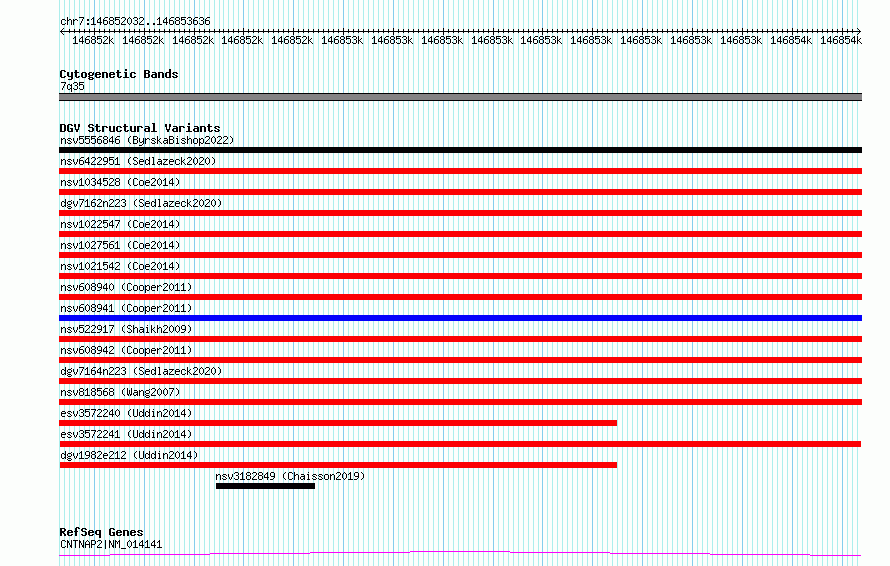Click the red bar under dgv7164n223

coord(460,381)
